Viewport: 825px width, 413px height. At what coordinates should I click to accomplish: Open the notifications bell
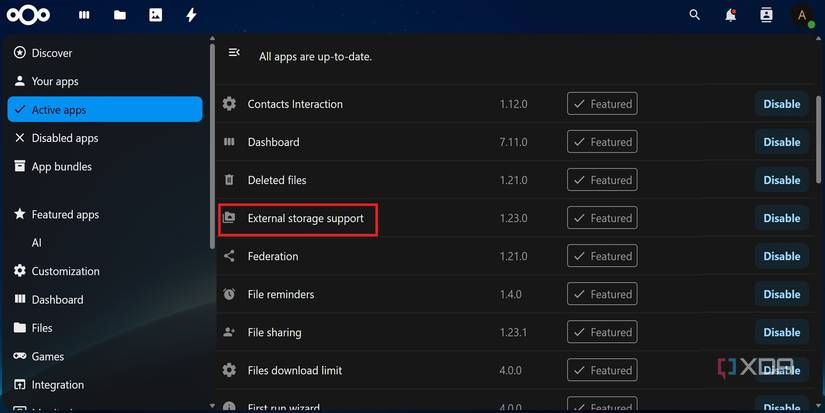[x=730, y=15]
